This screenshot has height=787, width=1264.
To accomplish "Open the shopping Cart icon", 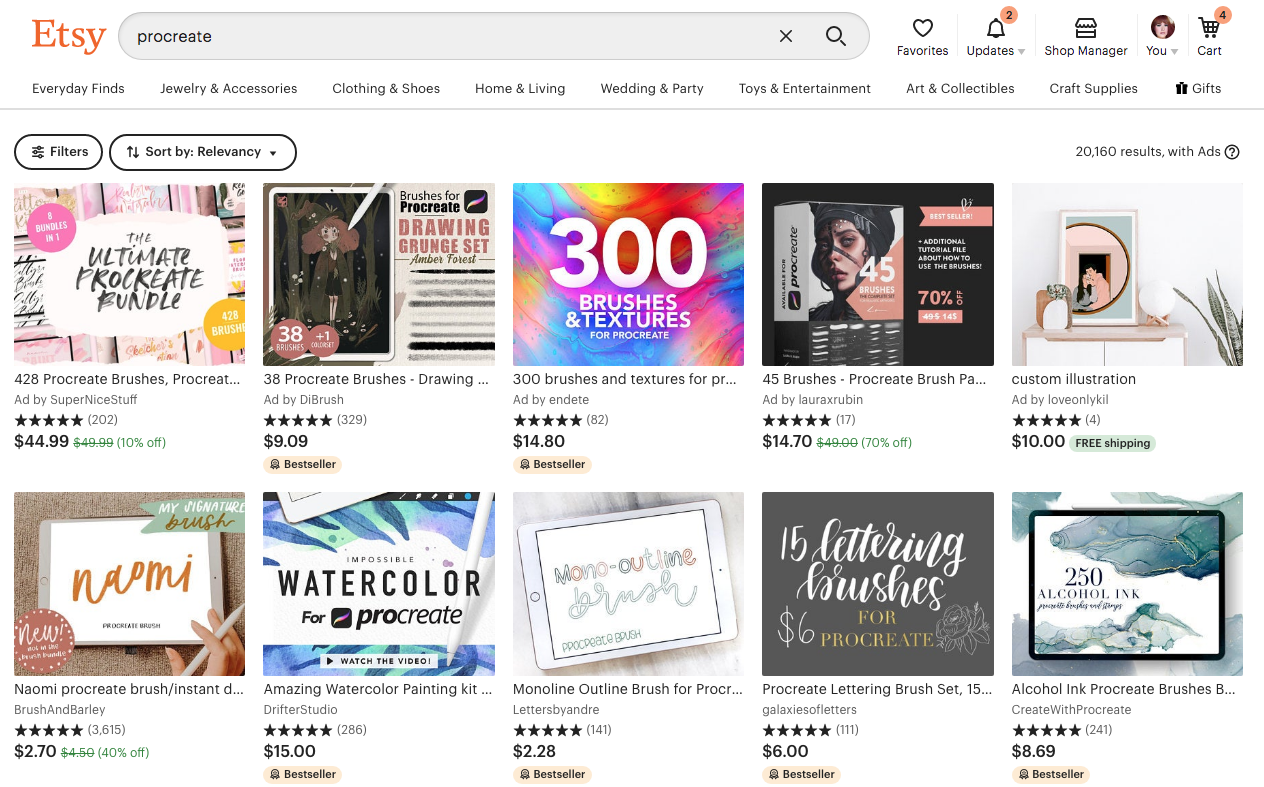I will click(x=1210, y=37).
